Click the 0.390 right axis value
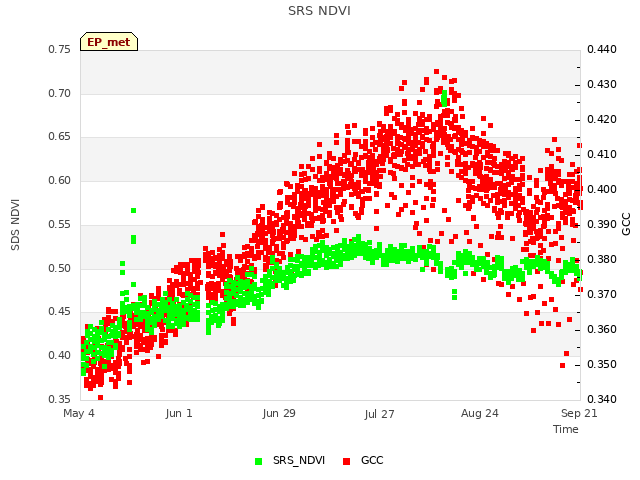 (602, 224)
